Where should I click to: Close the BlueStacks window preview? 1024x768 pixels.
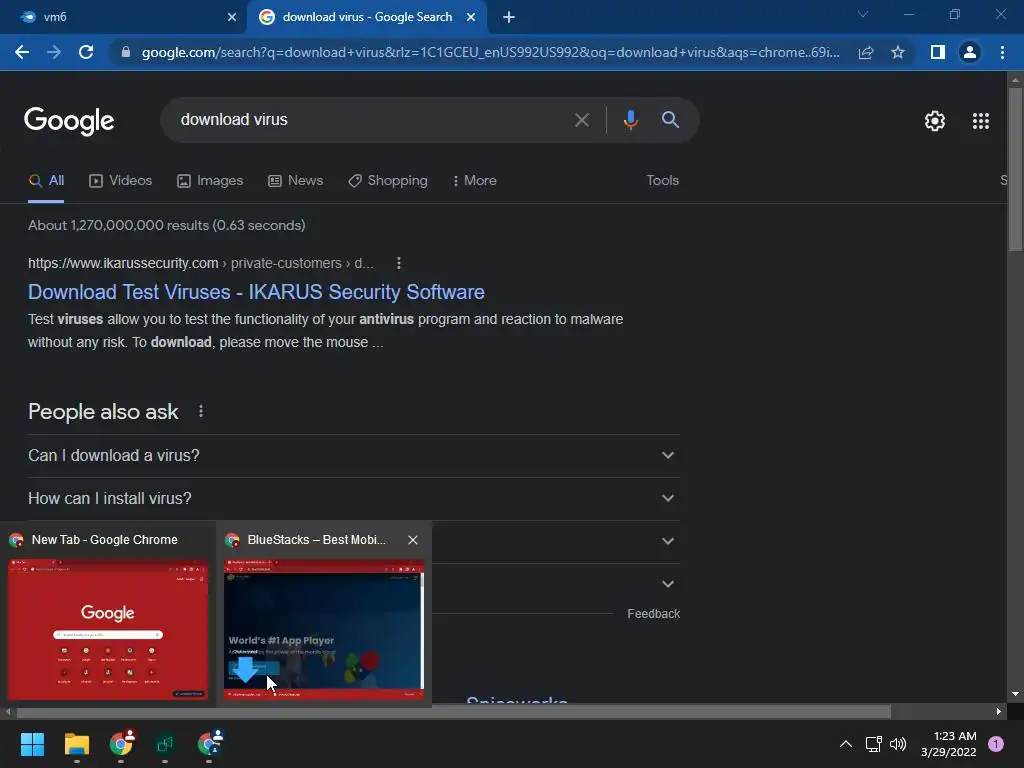tap(413, 540)
